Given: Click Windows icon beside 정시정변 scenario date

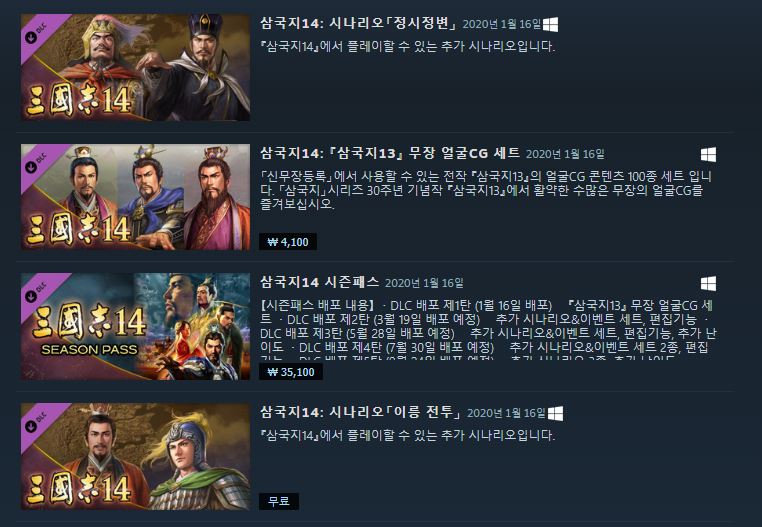Looking at the screenshot, I should (x=550, y=24).
